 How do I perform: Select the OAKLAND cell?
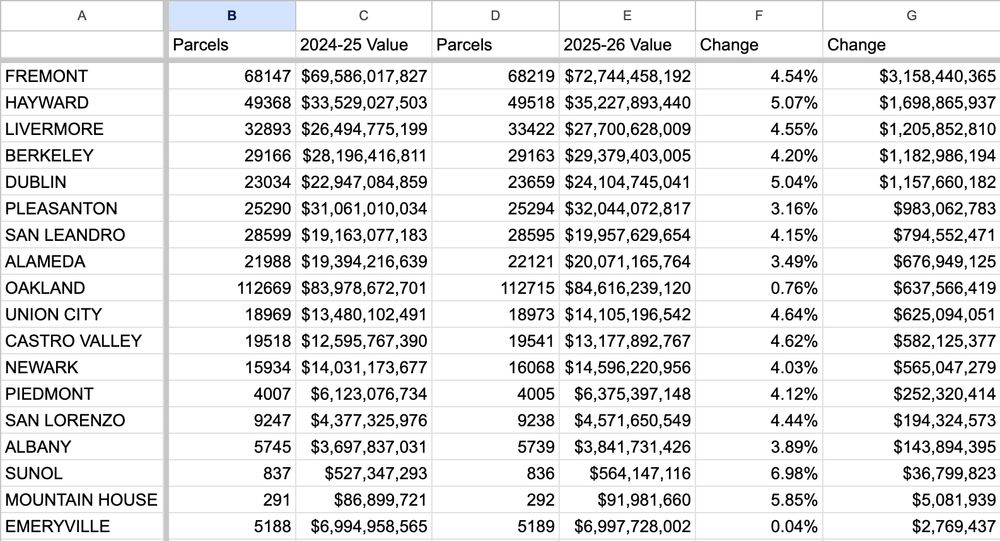tap(82, 288)
